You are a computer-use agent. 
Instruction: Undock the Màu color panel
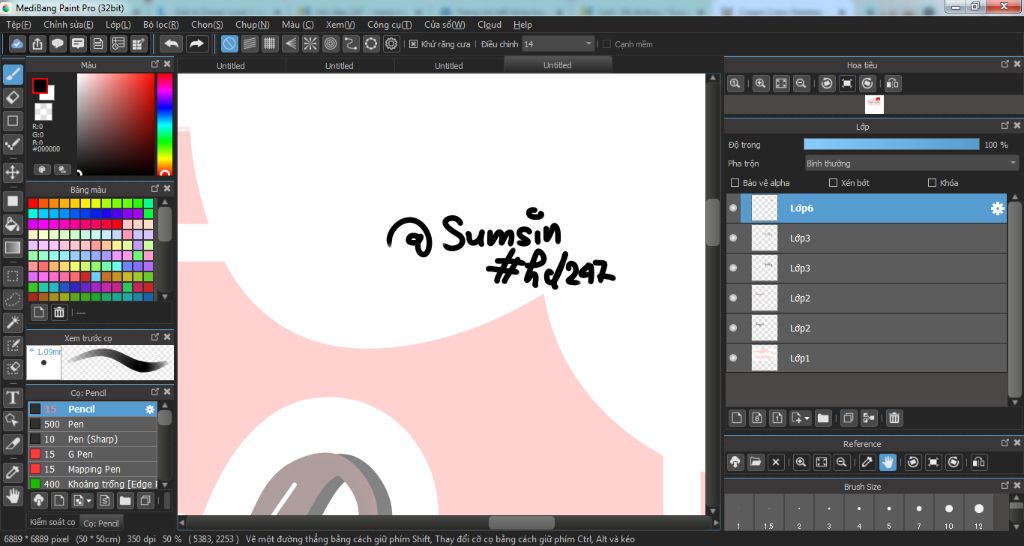tap(155, 64)
